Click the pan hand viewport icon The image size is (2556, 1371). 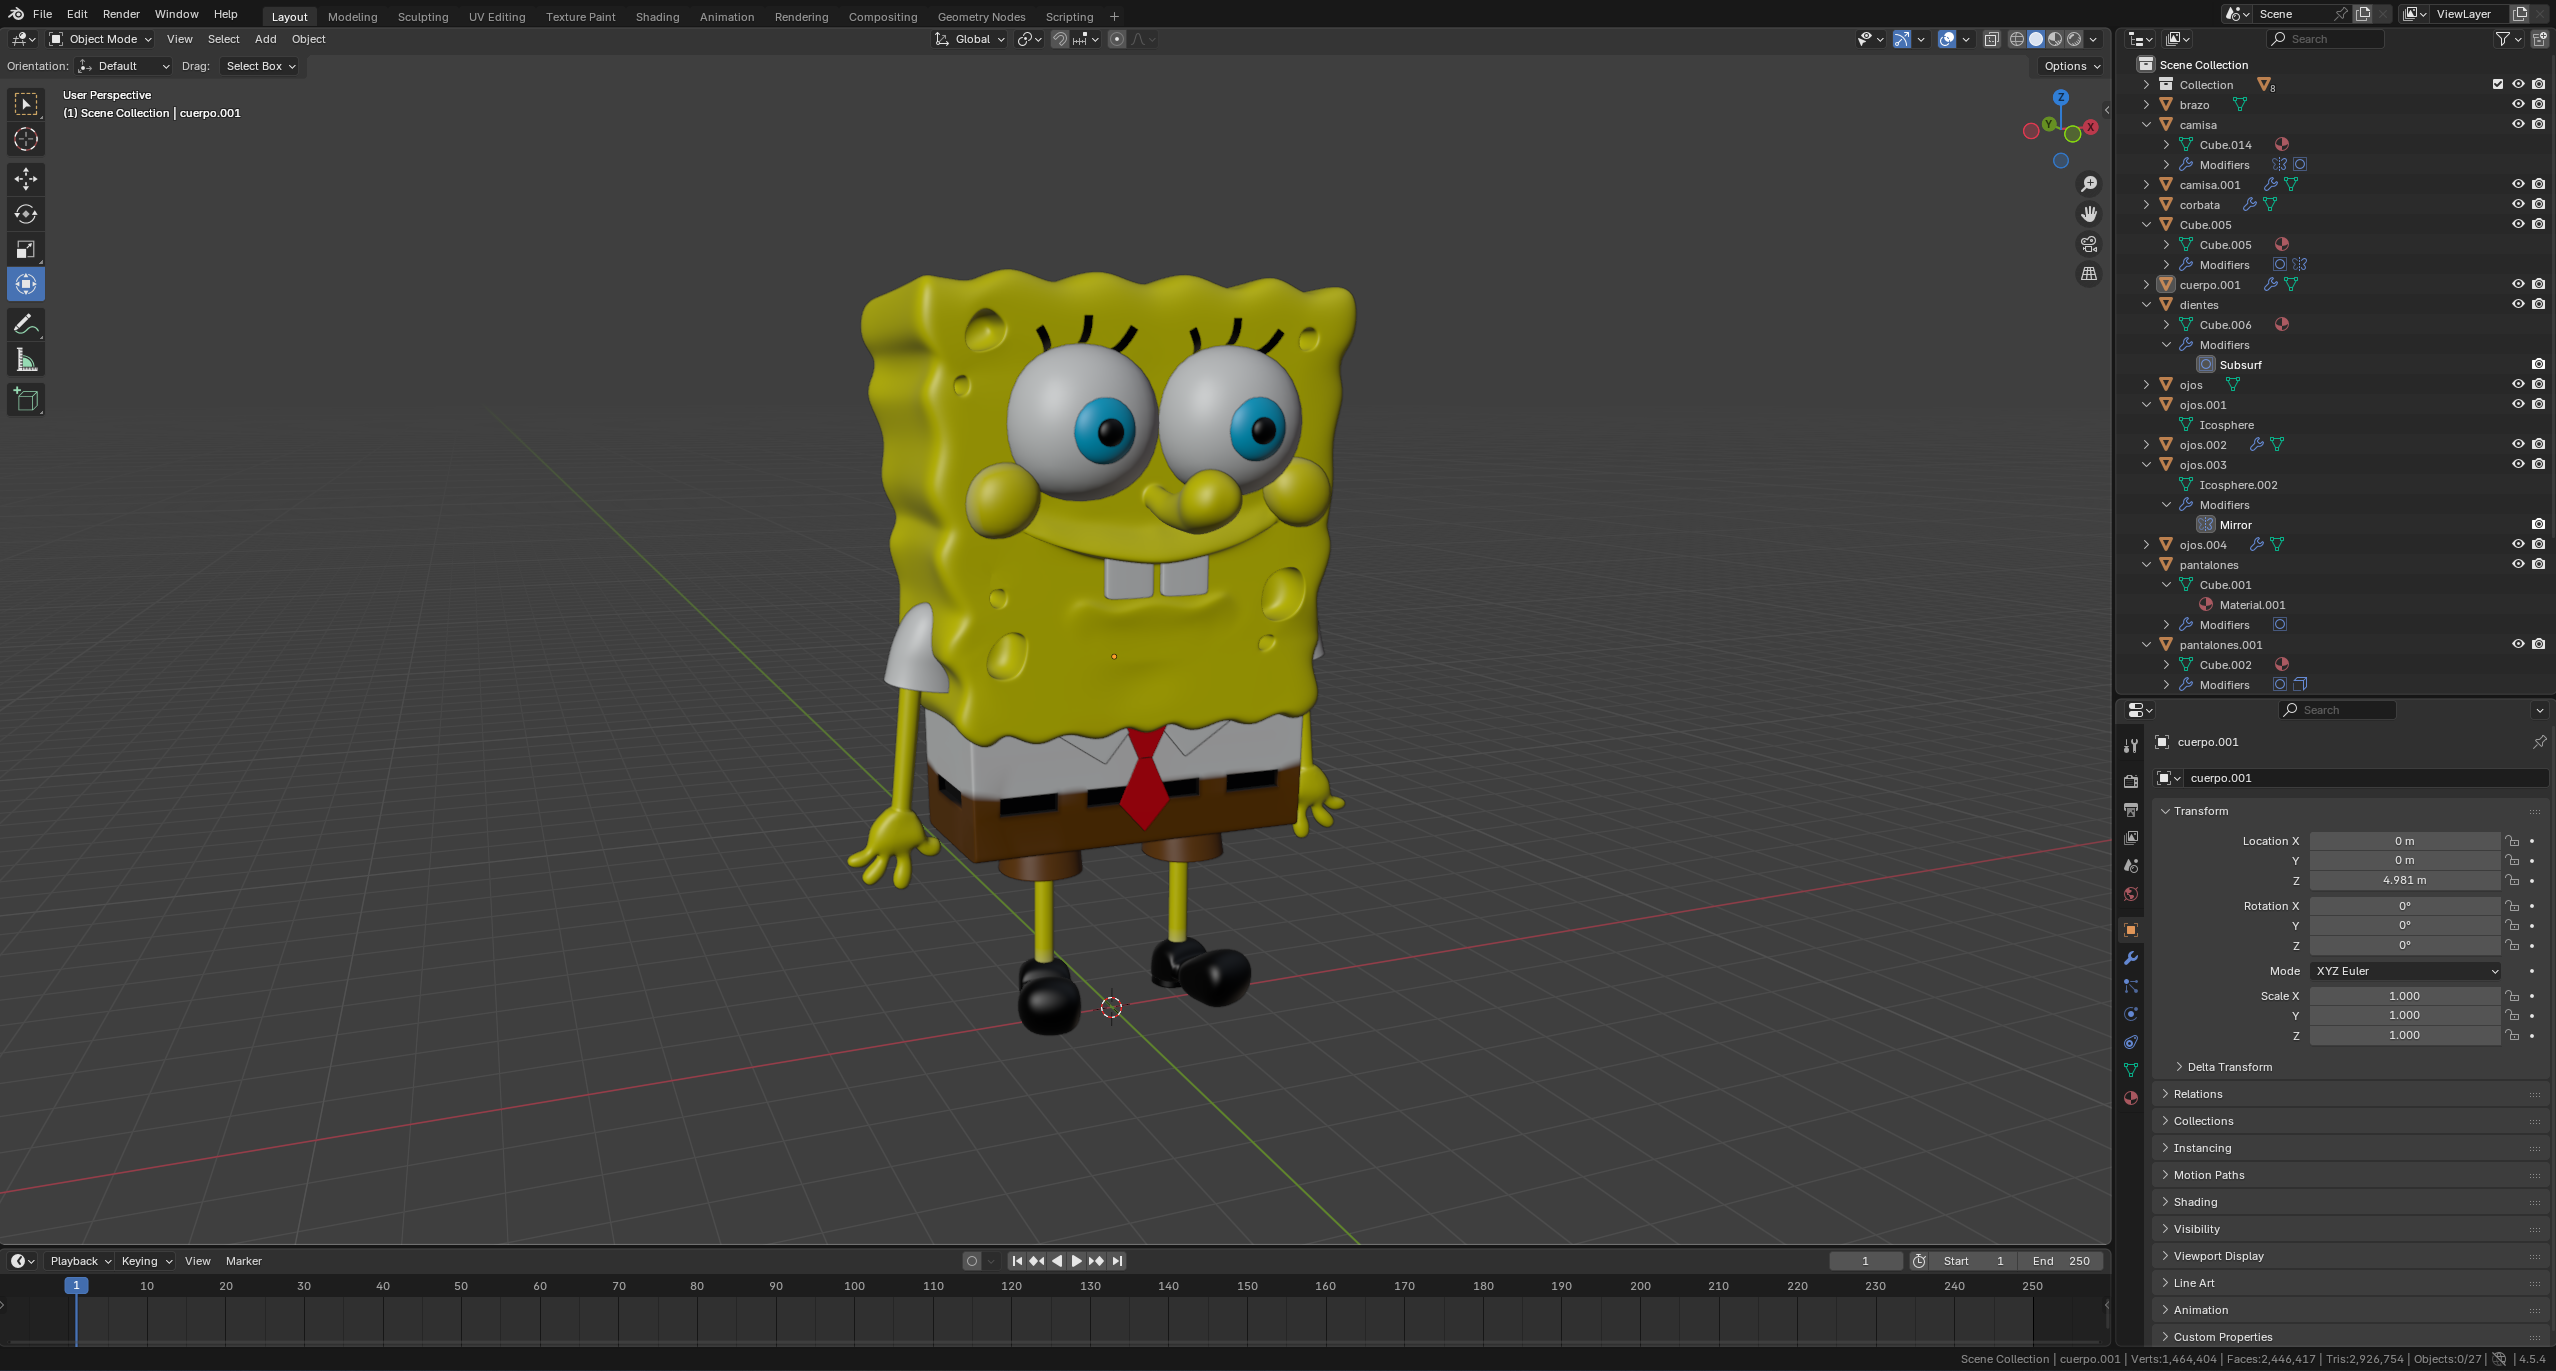pyautogui.click(x=2089, y=214)
